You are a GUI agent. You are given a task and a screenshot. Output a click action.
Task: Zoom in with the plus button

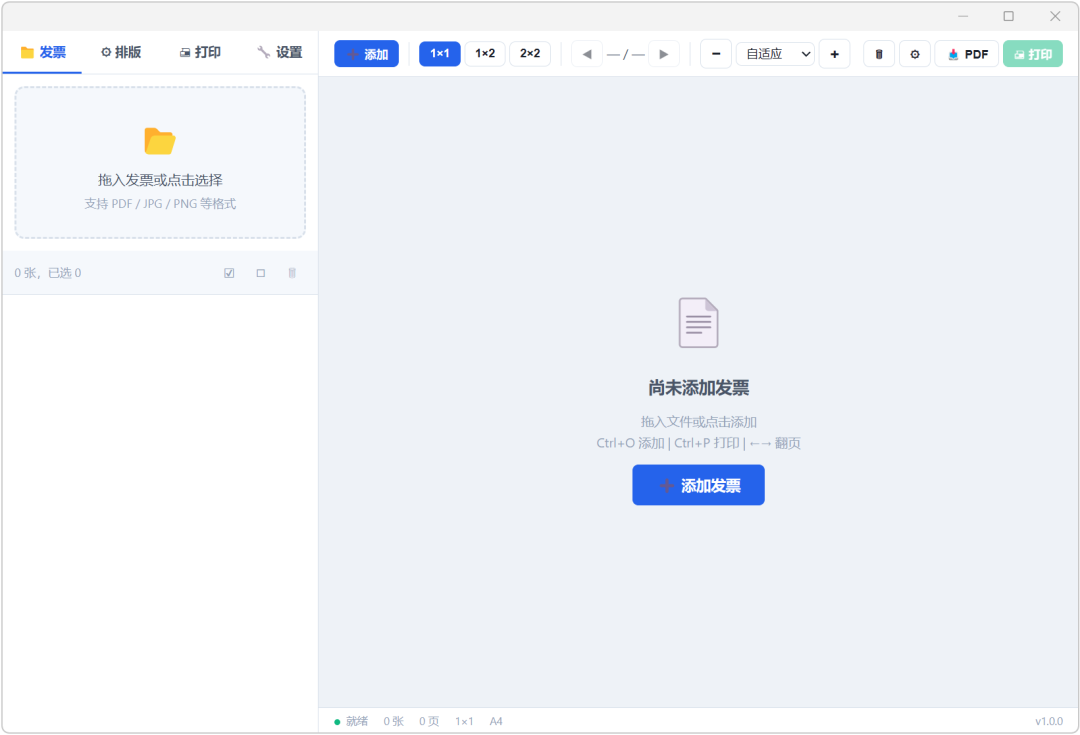pyautogui.click(x=834, y=54)
